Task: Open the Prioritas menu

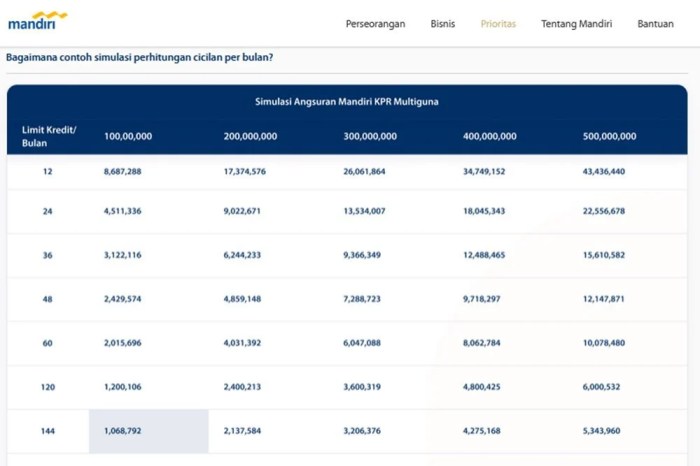Action: pyautogui.click(x=498, y=24)
